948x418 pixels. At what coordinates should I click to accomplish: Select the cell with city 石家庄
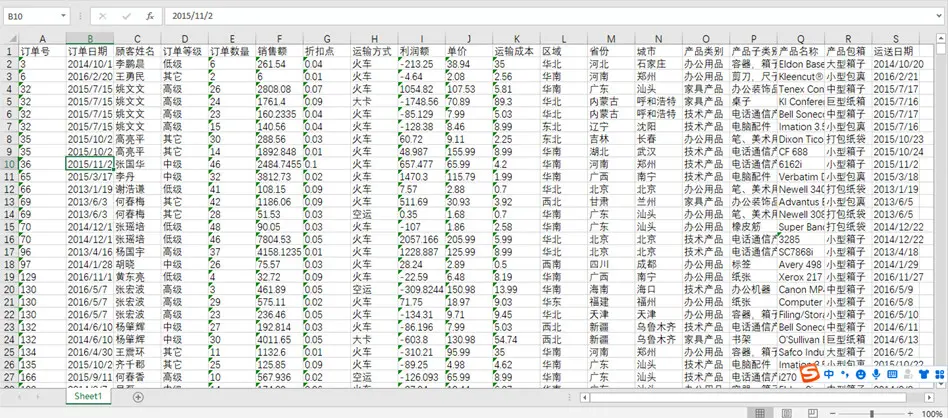[x=658, y=64]
